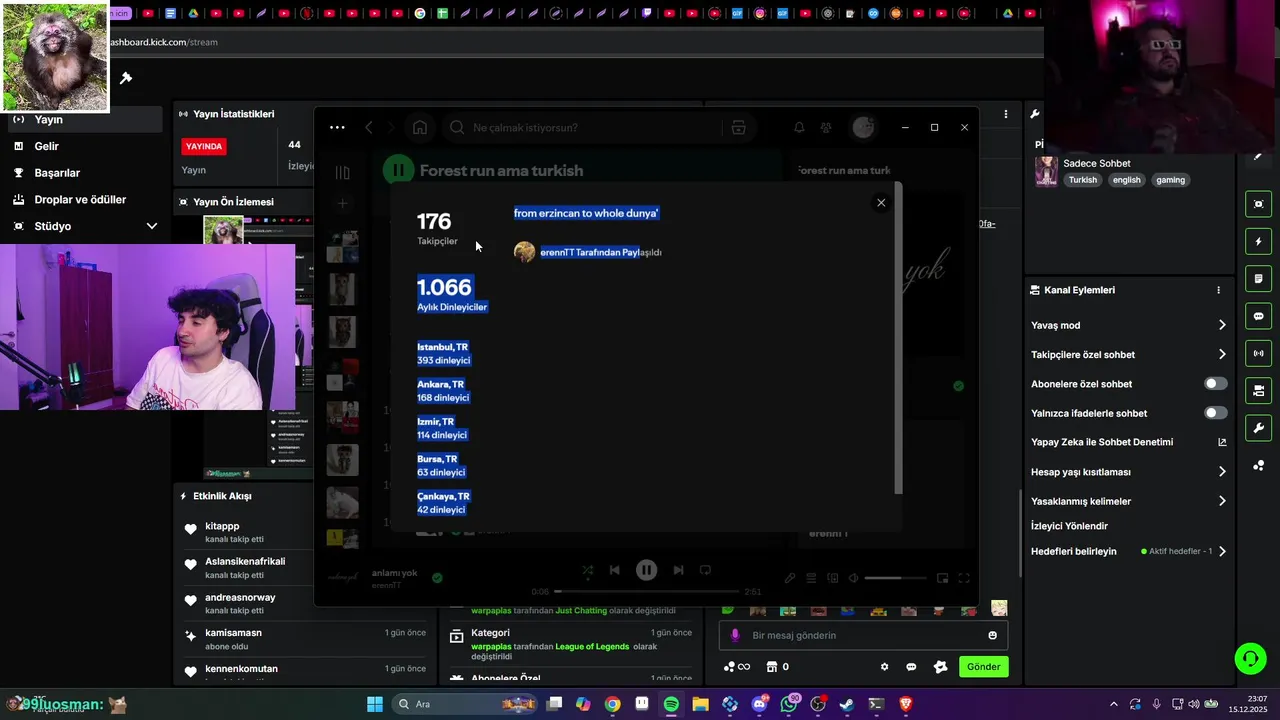The width and height of the screenshot is (1280, 720).
Task: Open Spotify connect to device icon
Action: (832, 578)
